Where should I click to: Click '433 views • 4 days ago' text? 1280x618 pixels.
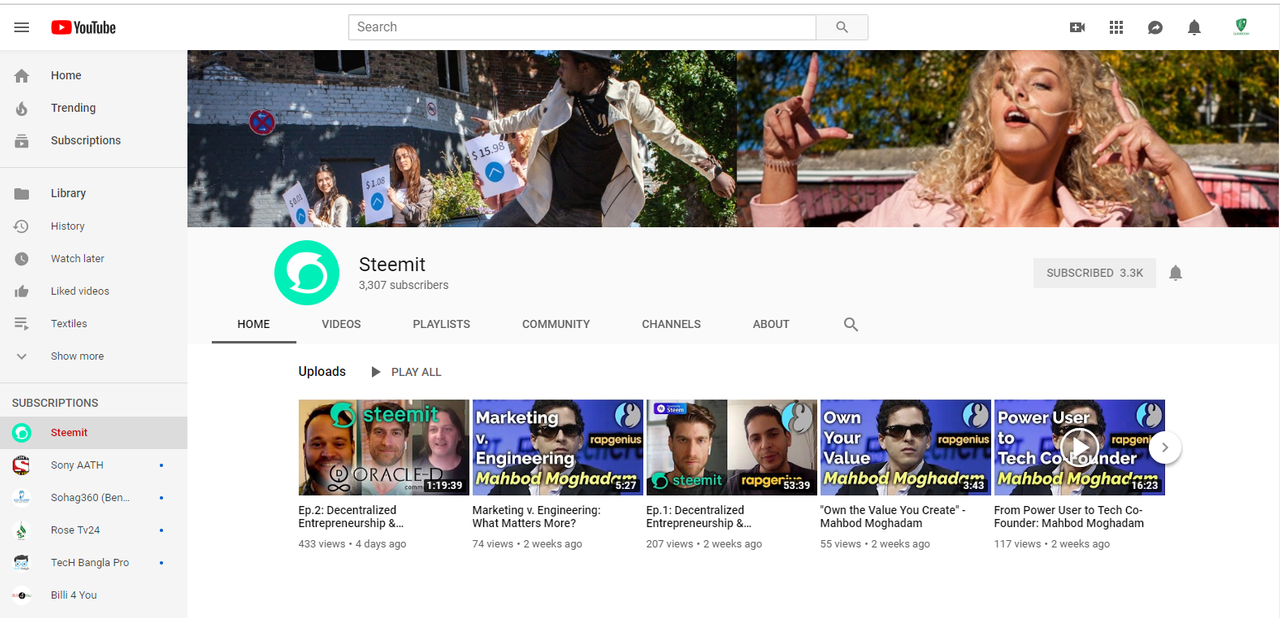(352, 544)
